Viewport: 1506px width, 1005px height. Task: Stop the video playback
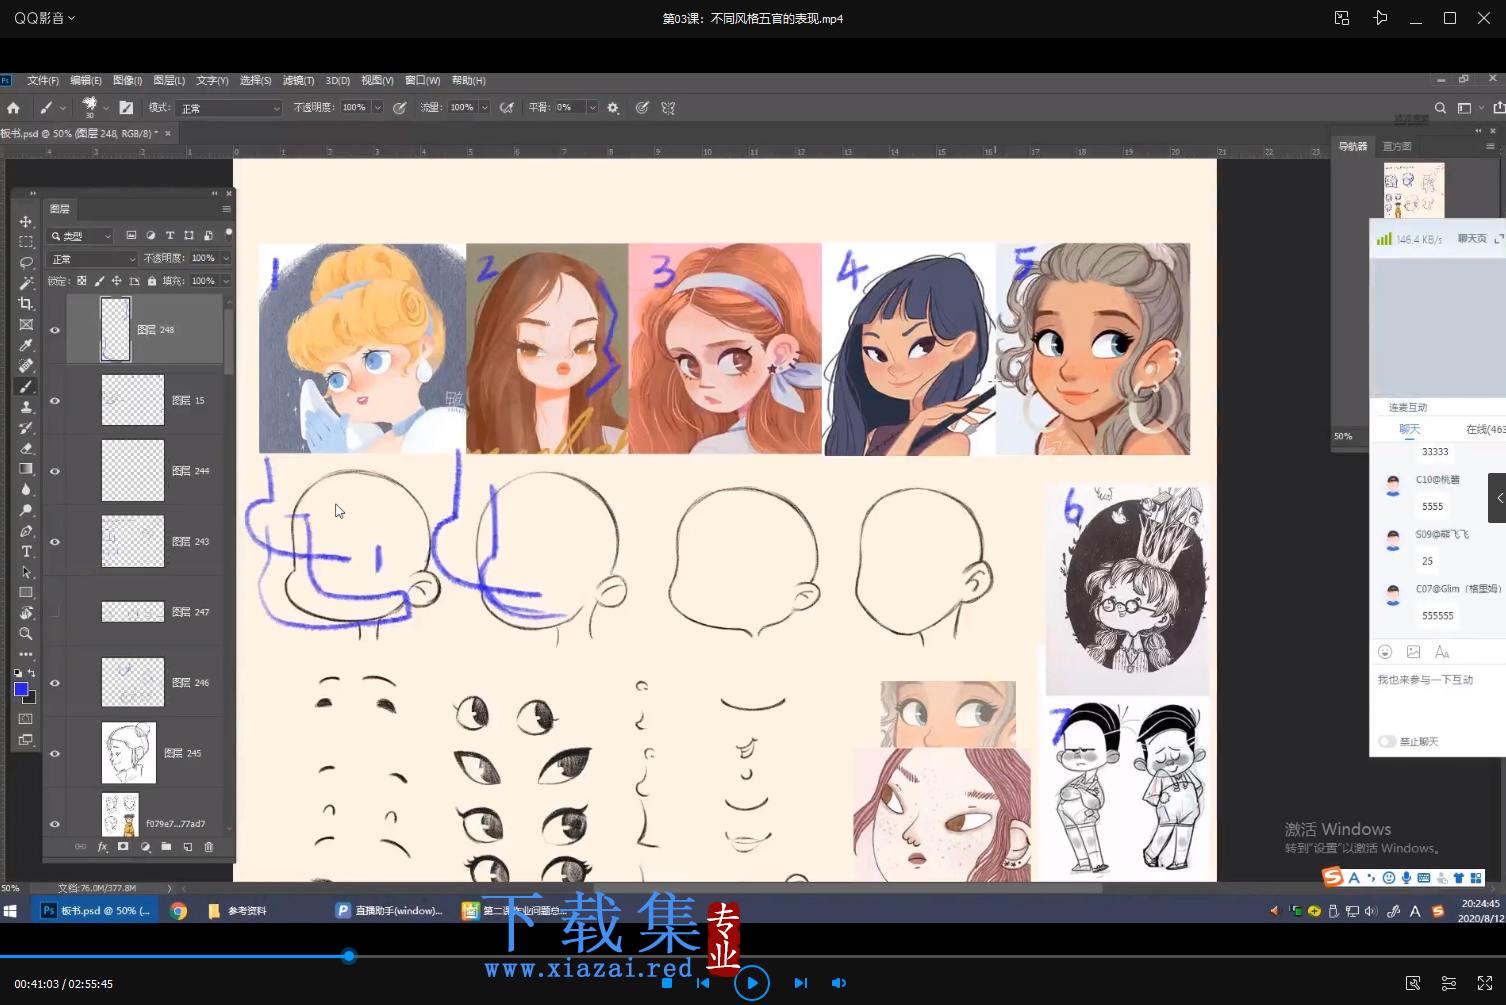[667, 983]
